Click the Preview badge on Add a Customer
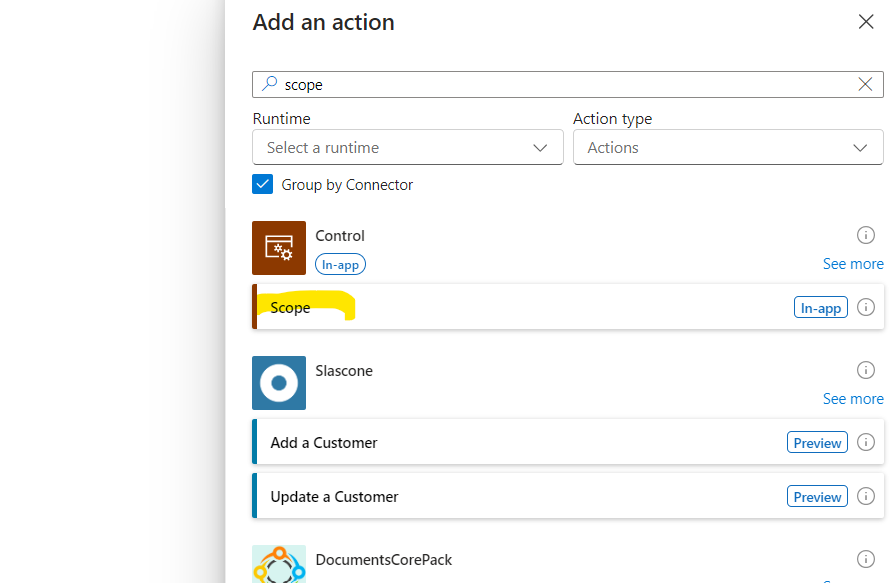 (817, 442)
